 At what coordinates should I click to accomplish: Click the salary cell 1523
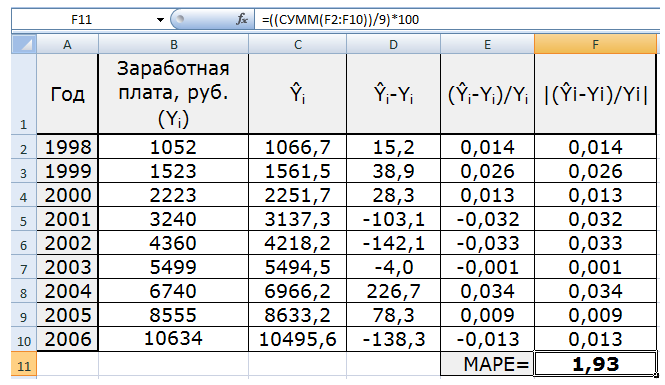[x=173, y=171]
